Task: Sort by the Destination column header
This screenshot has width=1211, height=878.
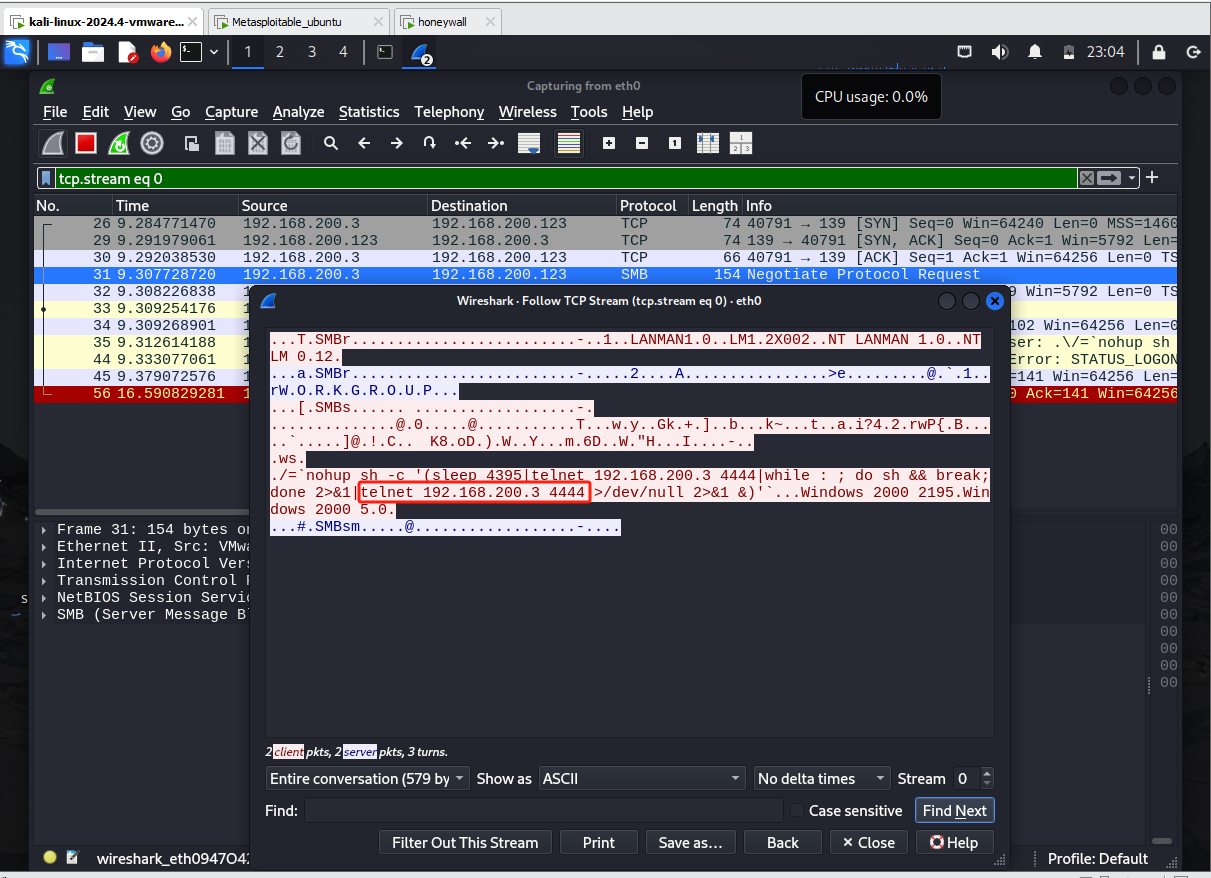Action: click(521, 205)
